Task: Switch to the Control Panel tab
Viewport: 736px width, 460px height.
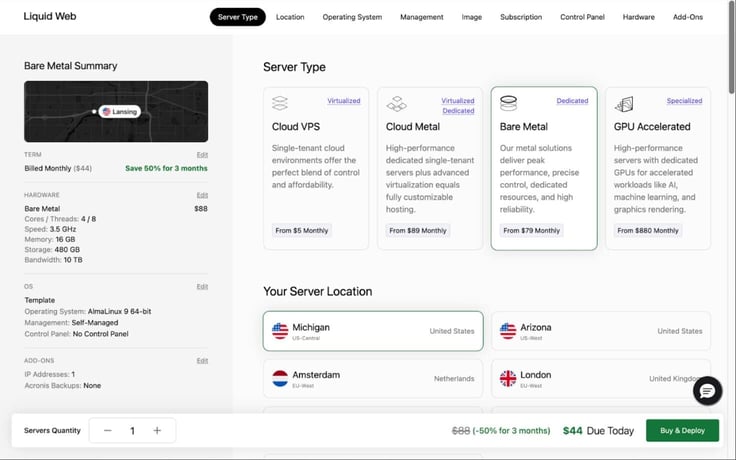Action: [x=583, y=17]
